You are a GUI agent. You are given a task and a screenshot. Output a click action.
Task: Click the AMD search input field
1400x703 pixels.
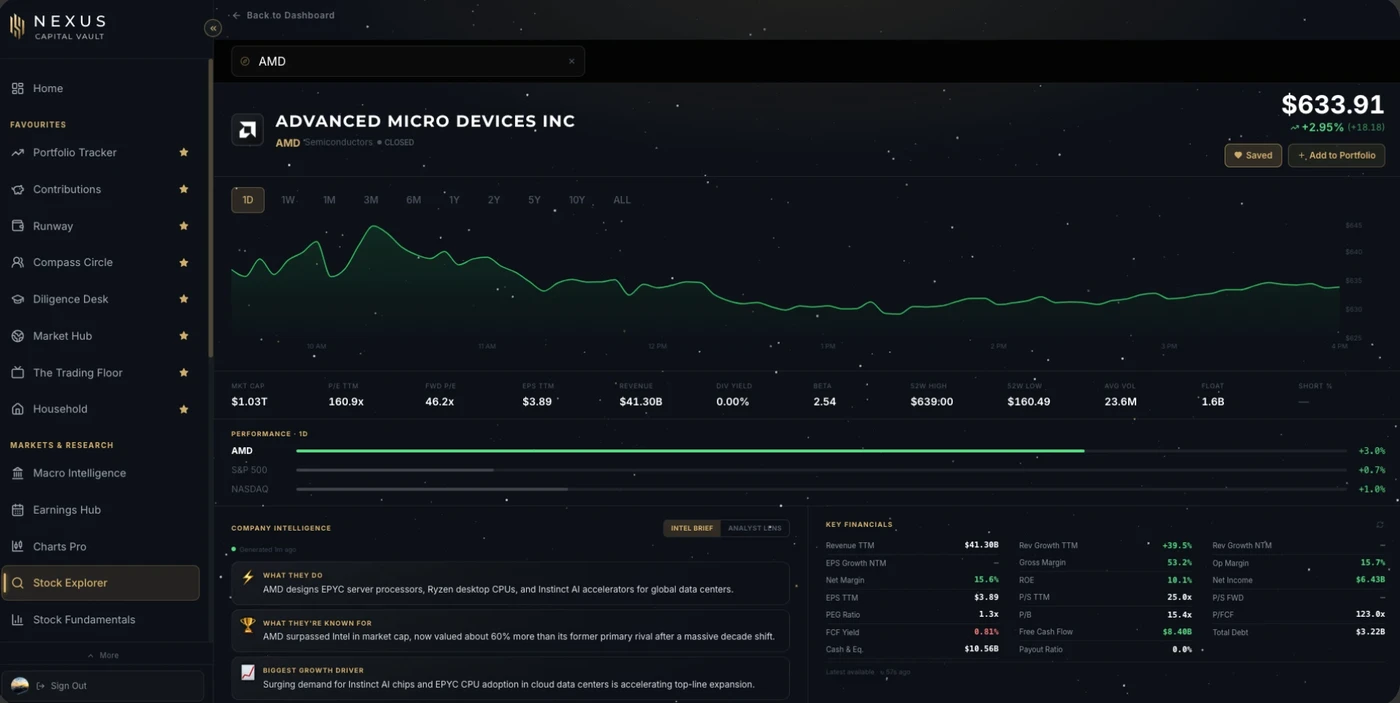point(408,61)
